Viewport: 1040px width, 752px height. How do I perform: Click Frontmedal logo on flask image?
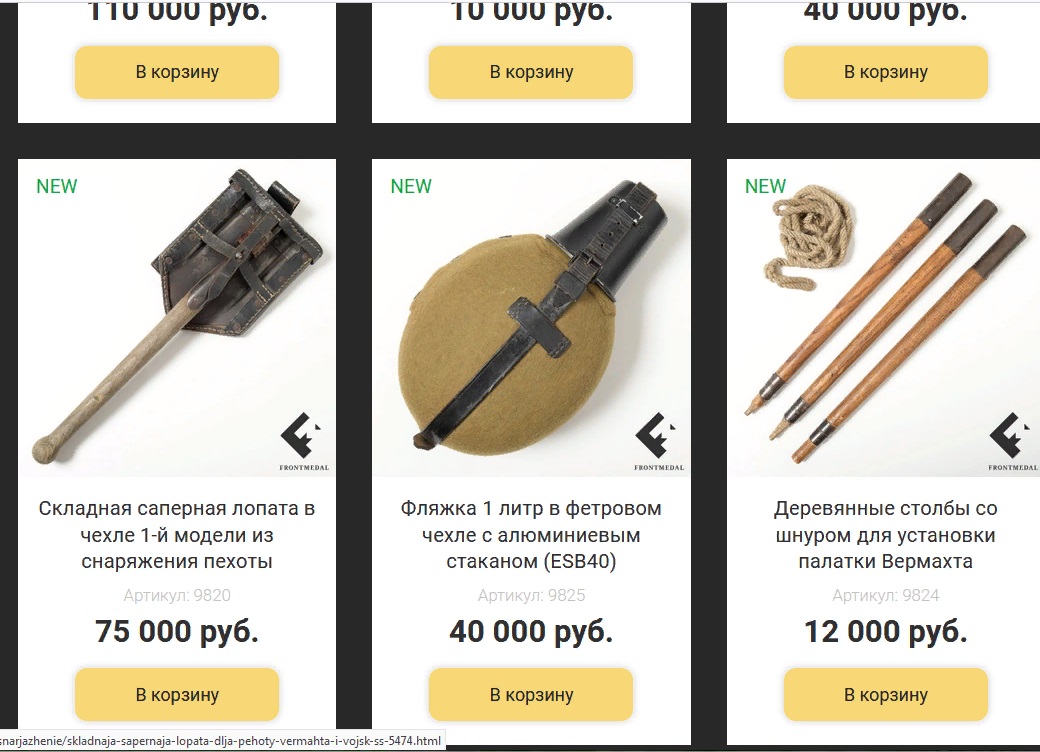pyautogui.click(x=658, y=441)
